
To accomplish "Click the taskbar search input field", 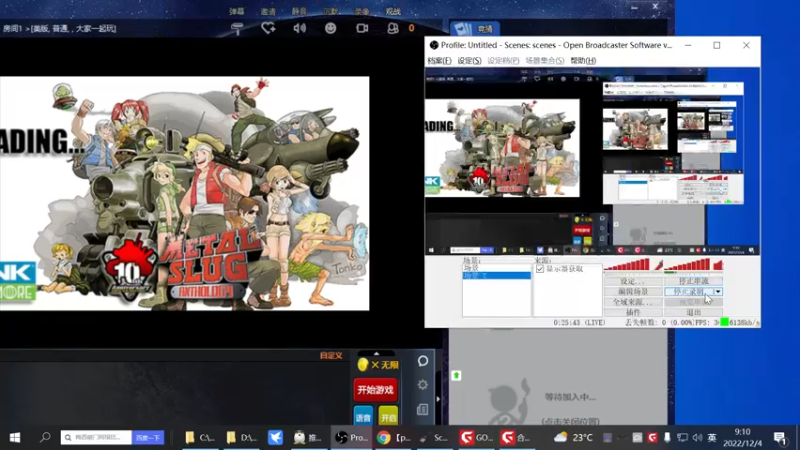I will [x=96, y=437].
